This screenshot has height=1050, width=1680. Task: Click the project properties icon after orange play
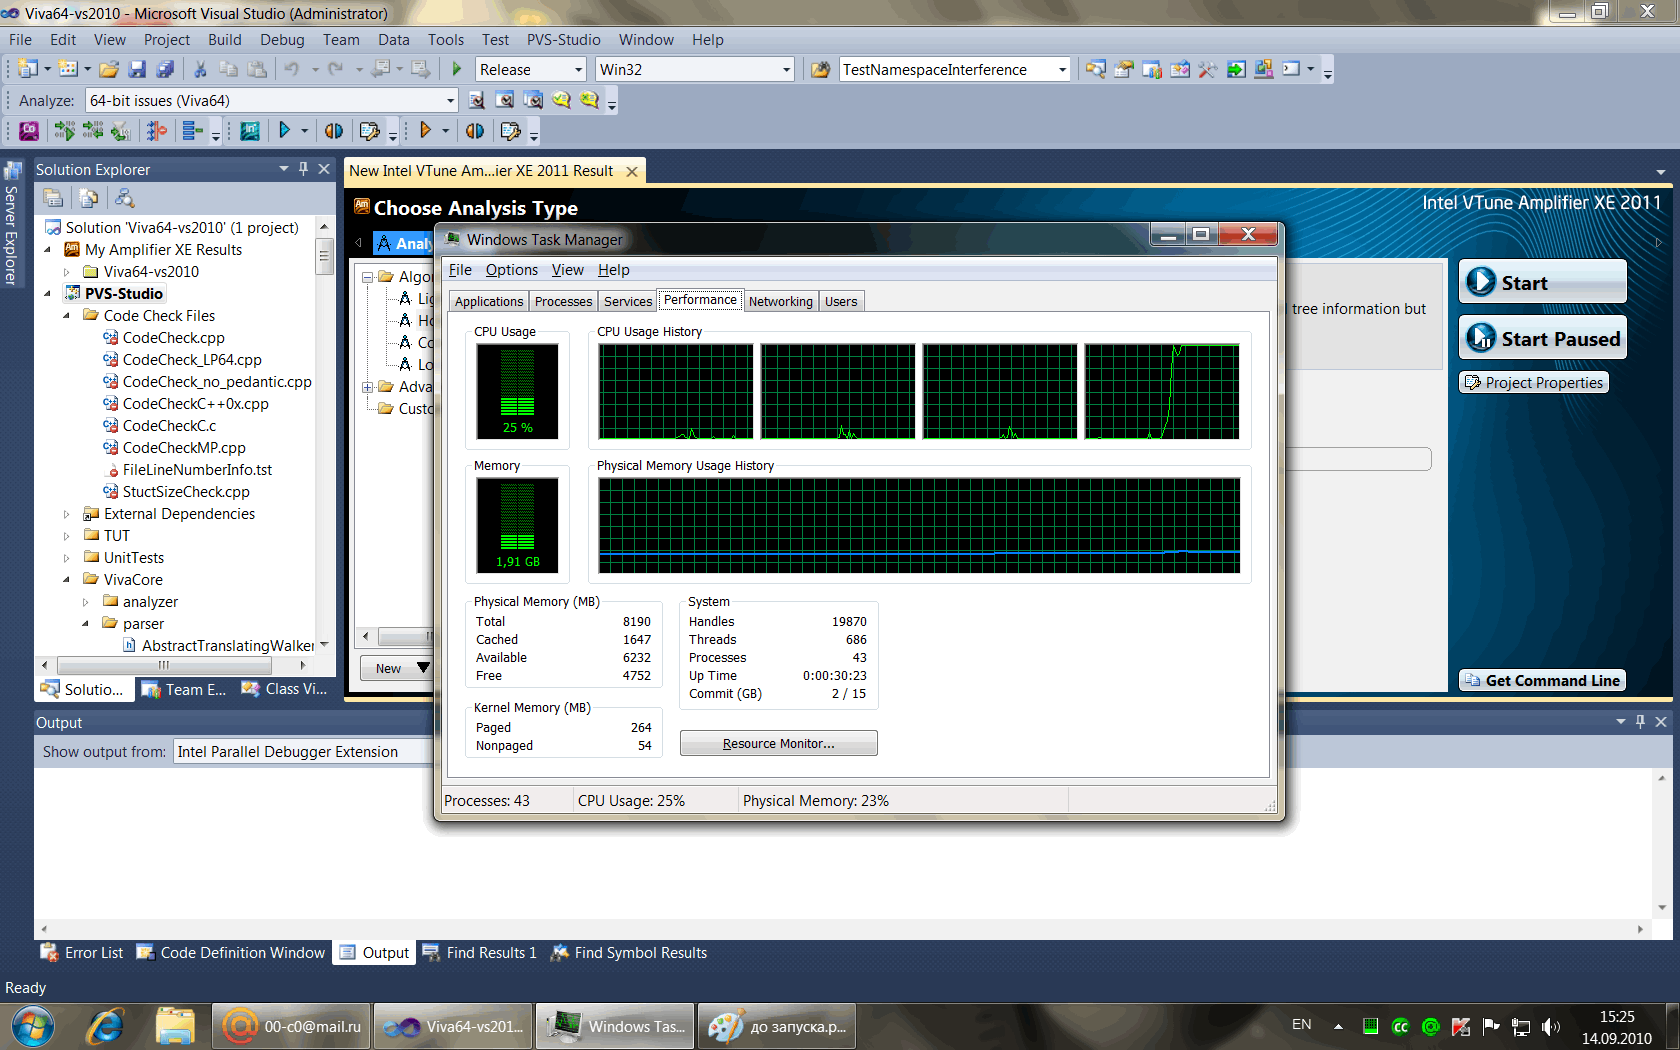510,131
